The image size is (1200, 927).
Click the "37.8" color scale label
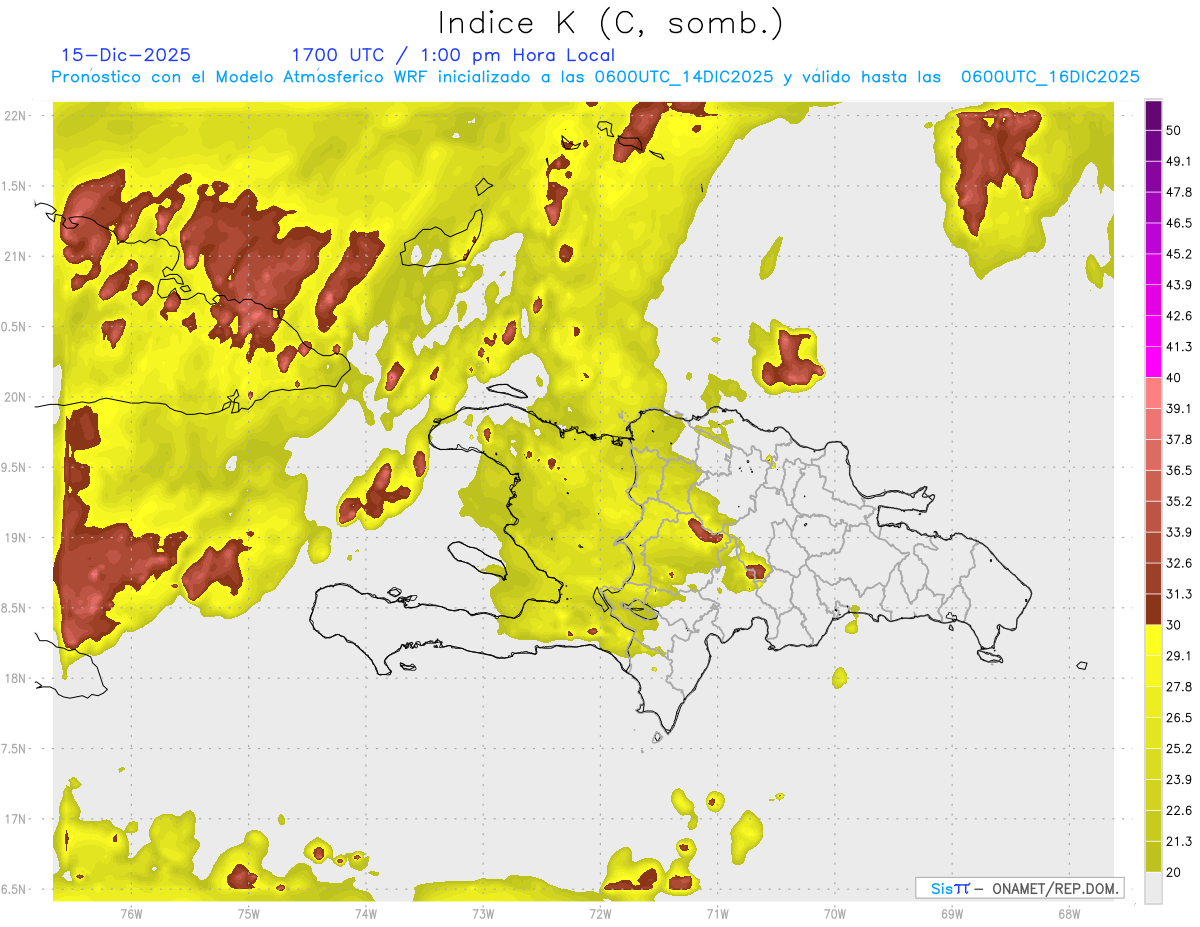click(x=1179, y=439)
